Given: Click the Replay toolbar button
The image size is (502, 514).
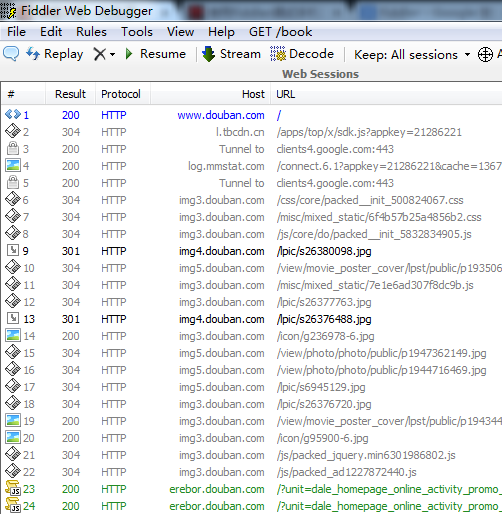Looking at the screenshot, I should click(55, 54).
